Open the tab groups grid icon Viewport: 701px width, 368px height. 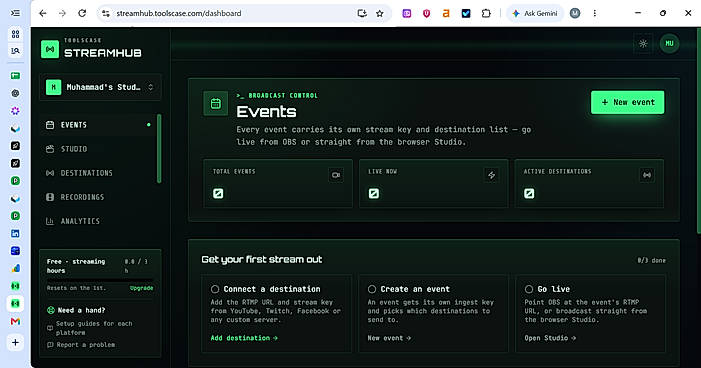[15, 34]
